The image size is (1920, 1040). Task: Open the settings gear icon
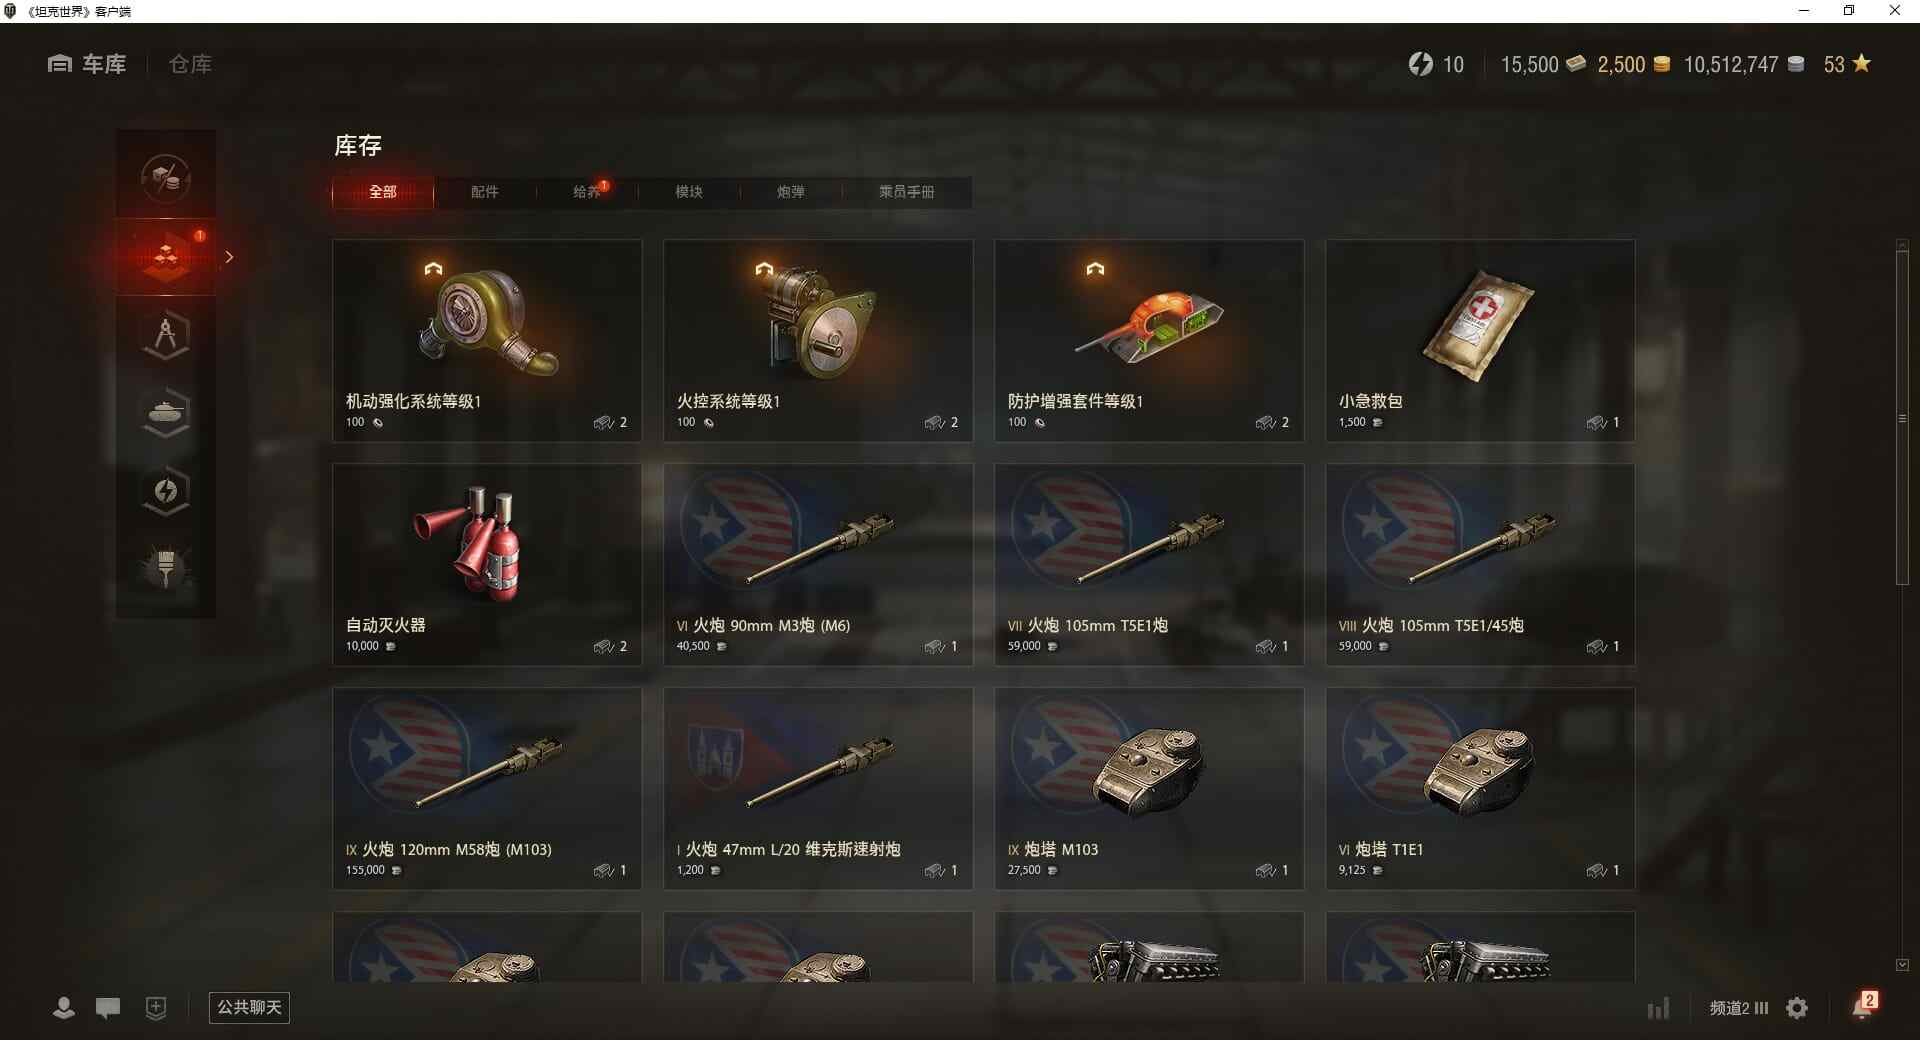[1797, 1008]
